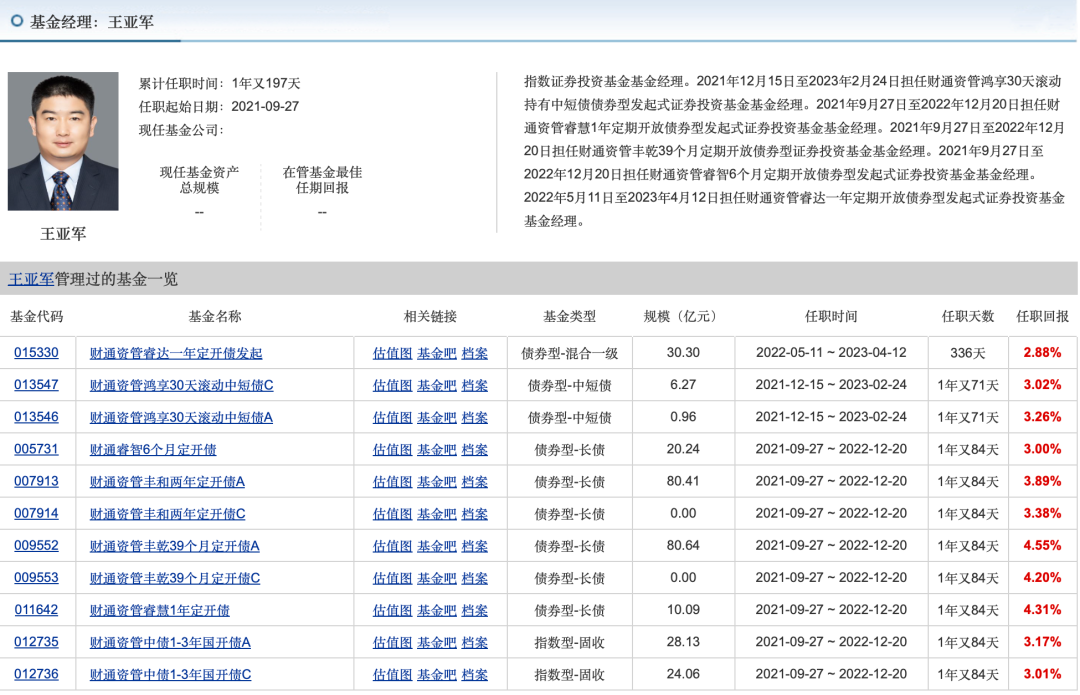The image size is (1080, 695).
Task: Click fund manager Wang Yajun's portrait photo
Action: point(63,141)
